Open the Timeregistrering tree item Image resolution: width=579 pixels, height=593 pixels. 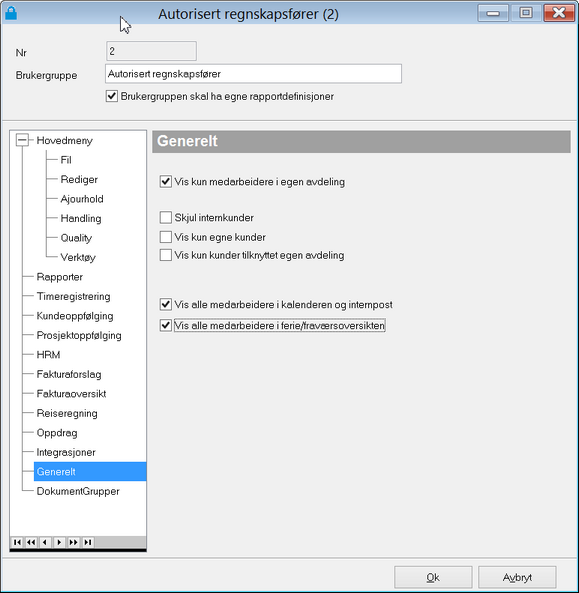pyautogui.click(x=73, y=296)
